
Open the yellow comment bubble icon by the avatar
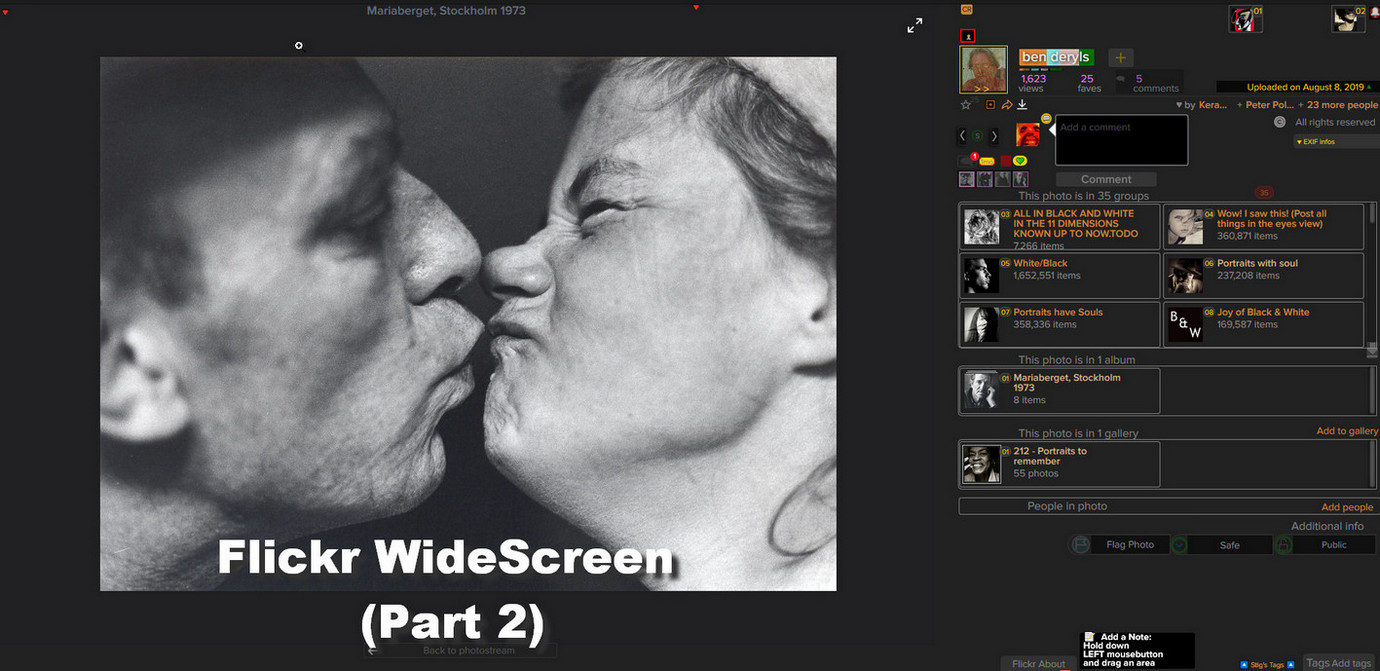tap(1046, 118)
